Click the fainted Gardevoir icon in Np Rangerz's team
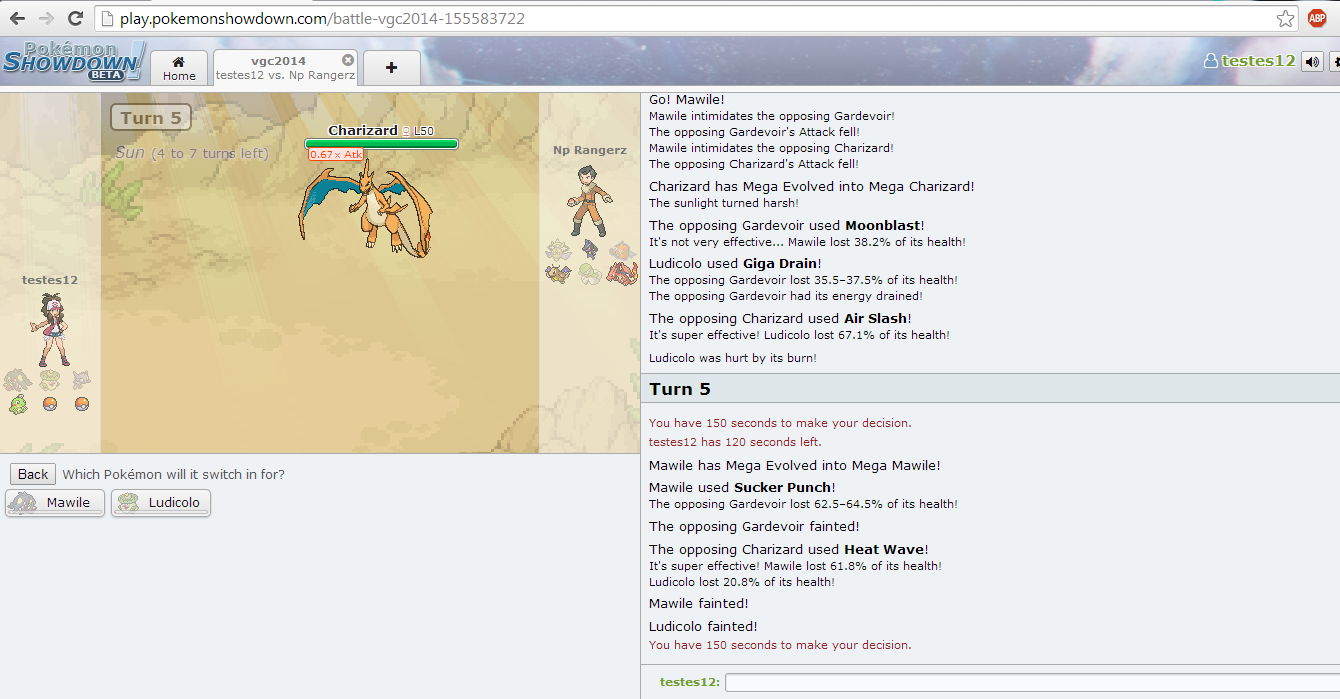The image size is (1340, 699). [x=589, y=273]
